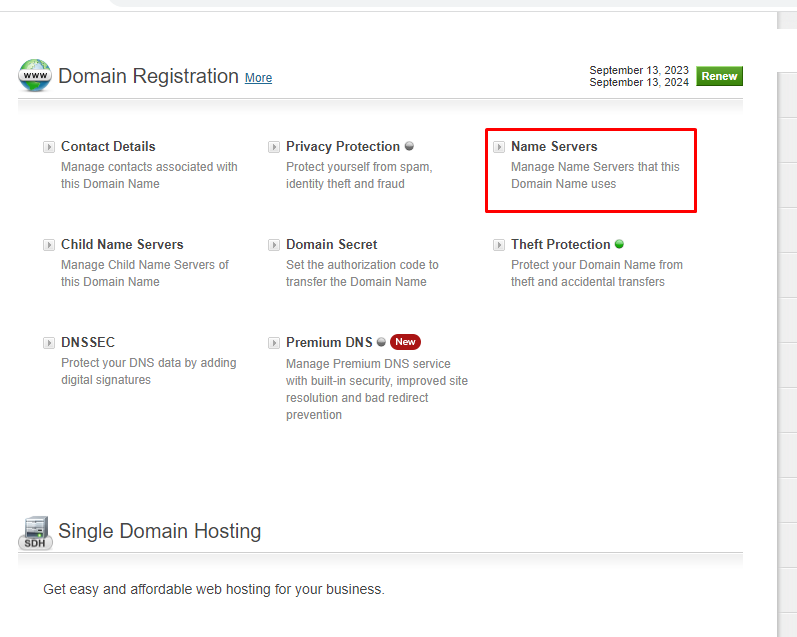Click the gray status dot beside Premium DNS

pos(381,342)
